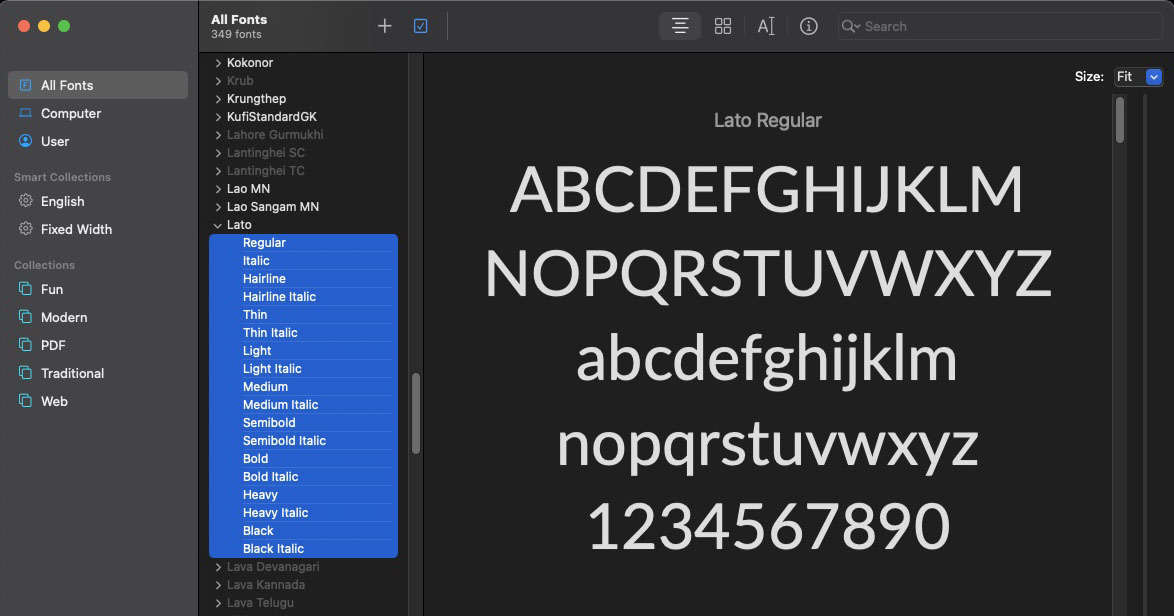This screenshot has width=1174, height=616.
Task: Click the All Fonts sidebar icon
Action: (x=25, y=85)
